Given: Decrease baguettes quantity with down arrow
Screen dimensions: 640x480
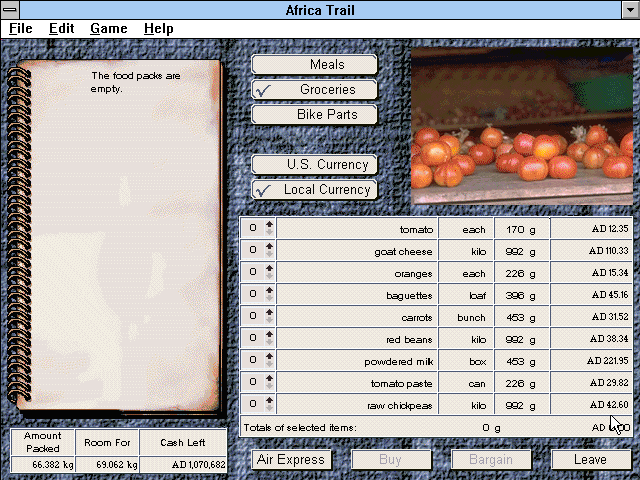Looking at the screenshot, I should coord(269,298).
